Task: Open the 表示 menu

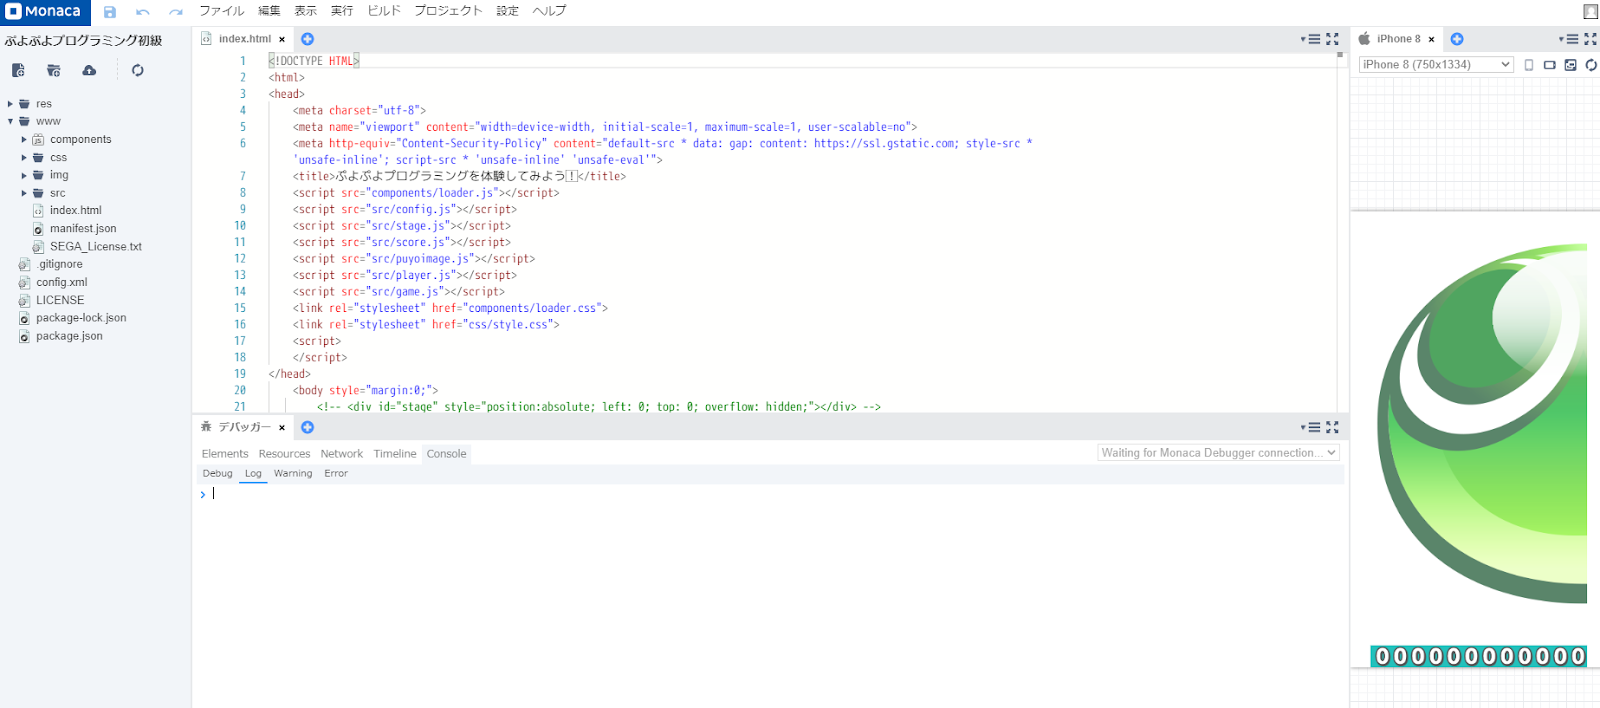Action: click(305, 11)
